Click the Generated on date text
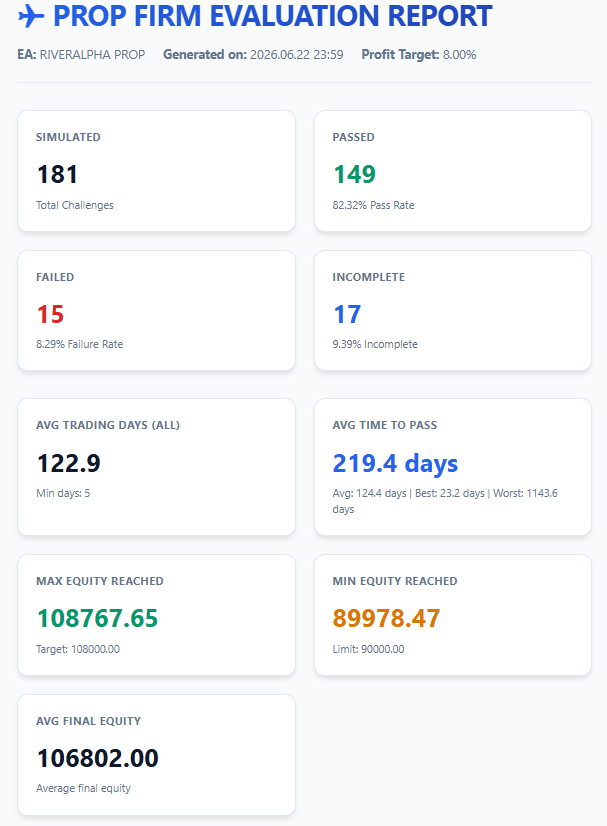The image size is (607, 826). (253, 55)
